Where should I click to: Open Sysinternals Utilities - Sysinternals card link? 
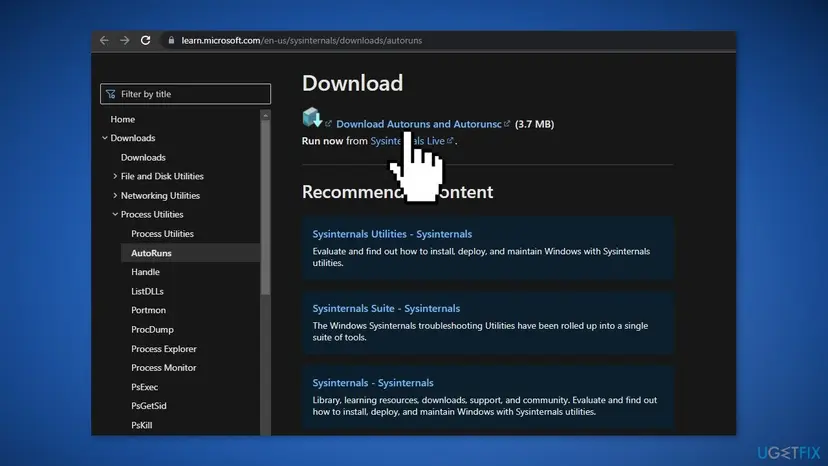(392, 234)
